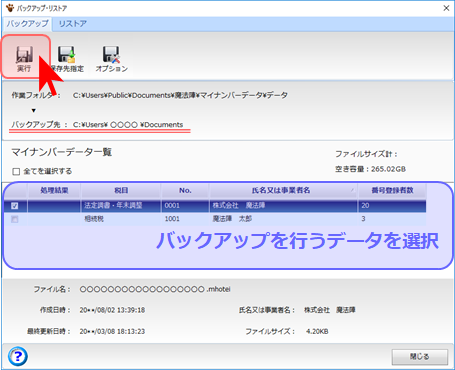Screen dimensions: 455x370
Task: Click the registered count 20 cell
Action: [x=392, y=206]
